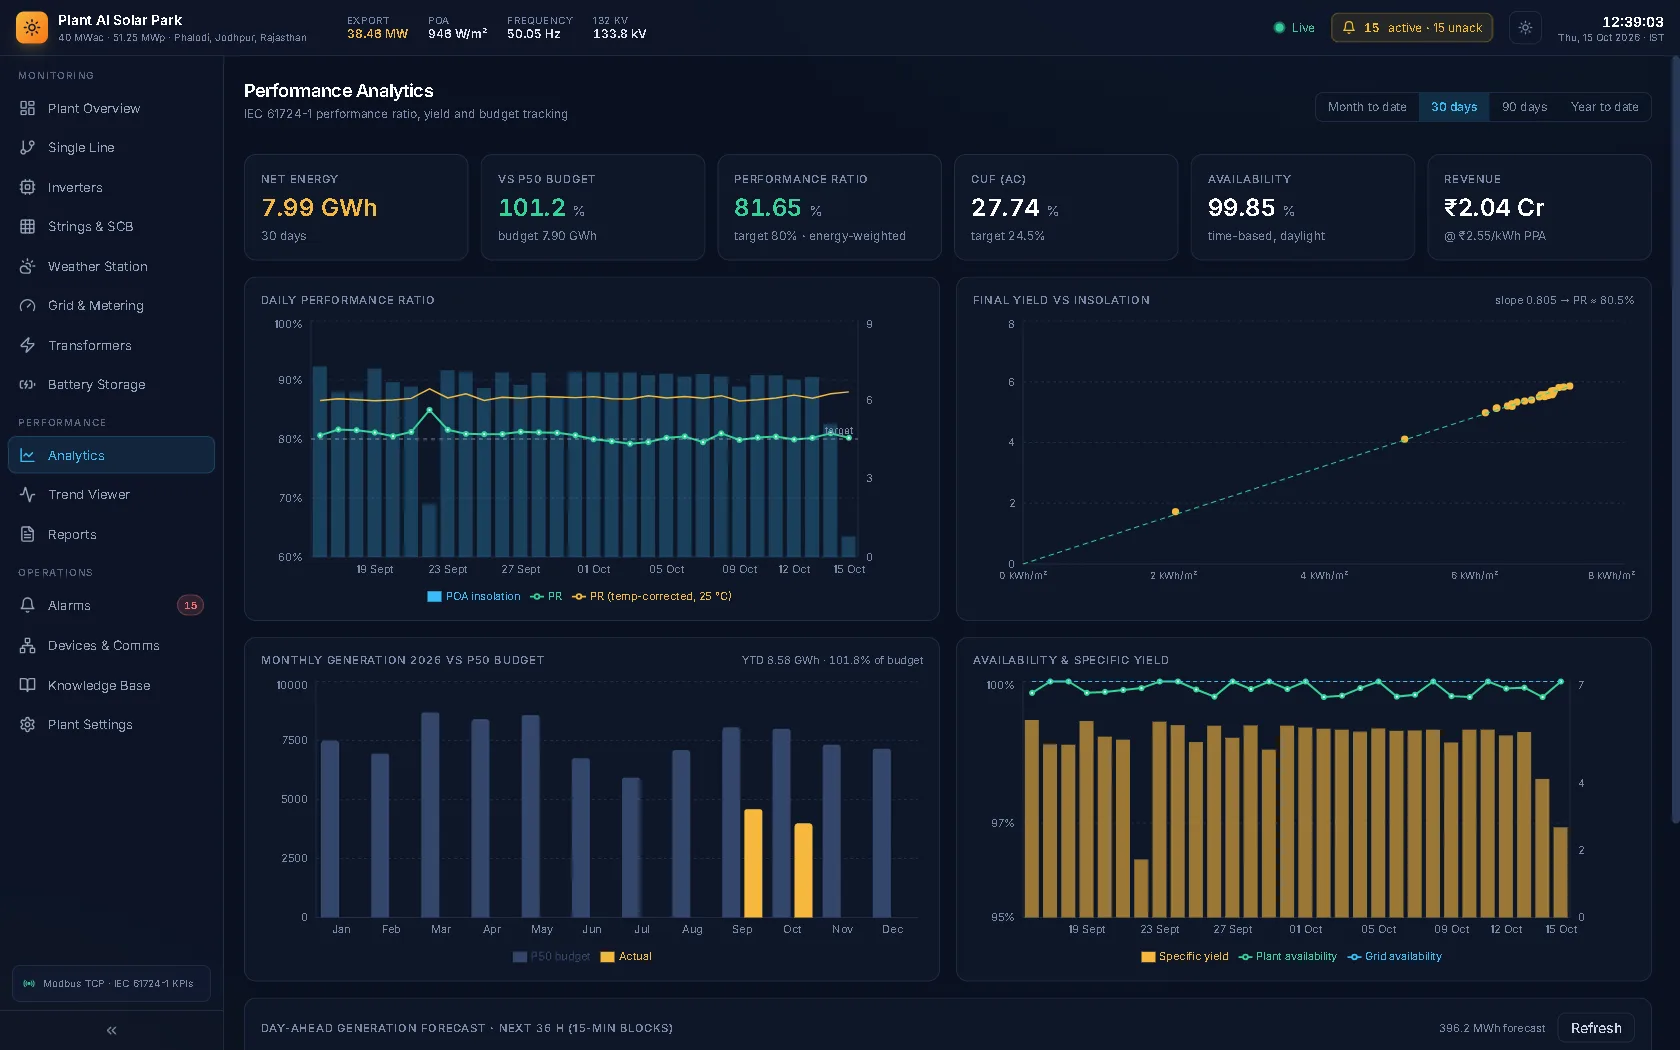Click the Reports document icon
Image resolution: width=1680 pixels, height=1050 pixels.
click(x=27, y=534)
